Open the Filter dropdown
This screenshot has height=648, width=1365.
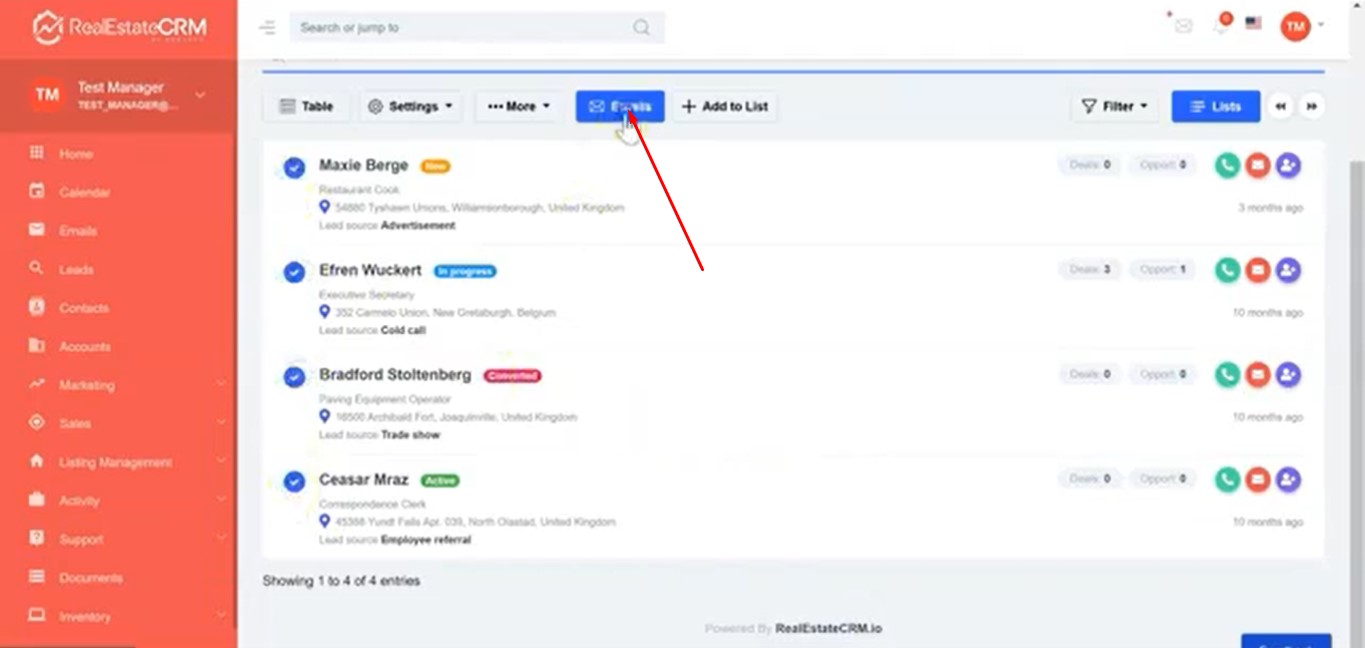[x=1115, y=106]
